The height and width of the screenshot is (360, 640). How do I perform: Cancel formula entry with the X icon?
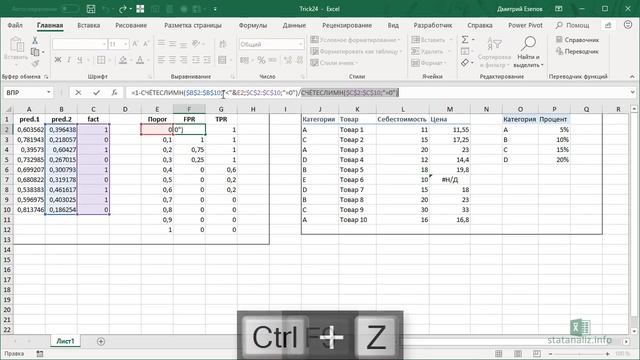coord(78,93)
